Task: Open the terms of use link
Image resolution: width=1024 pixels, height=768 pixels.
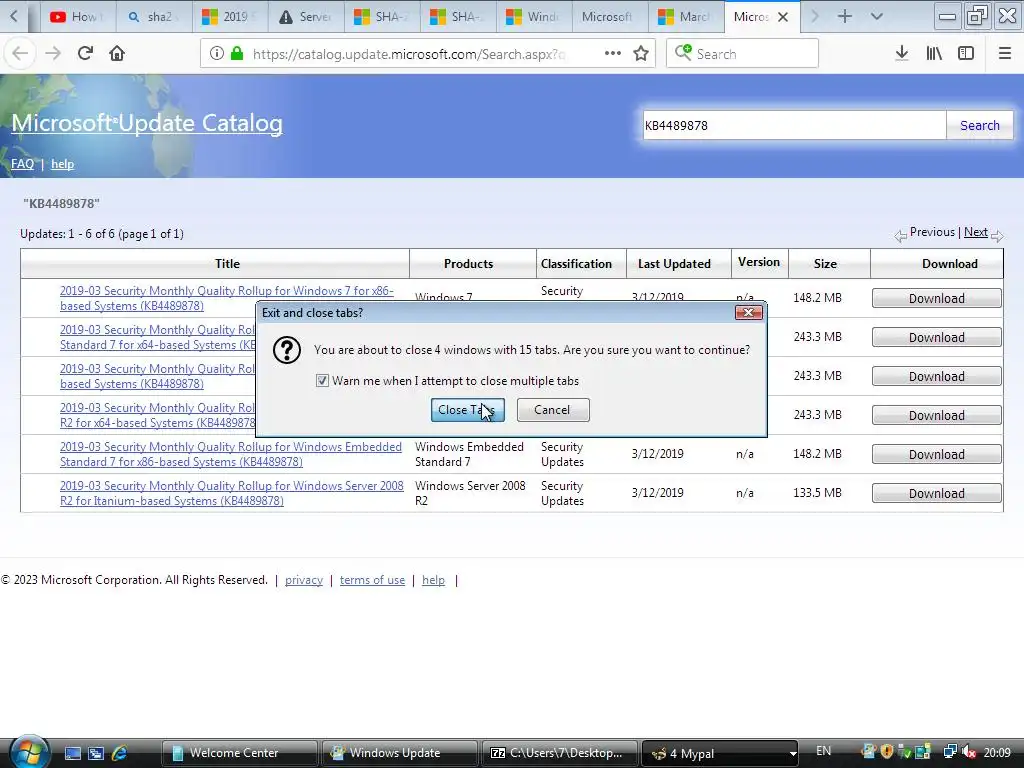Action: [x=372, y=580]
